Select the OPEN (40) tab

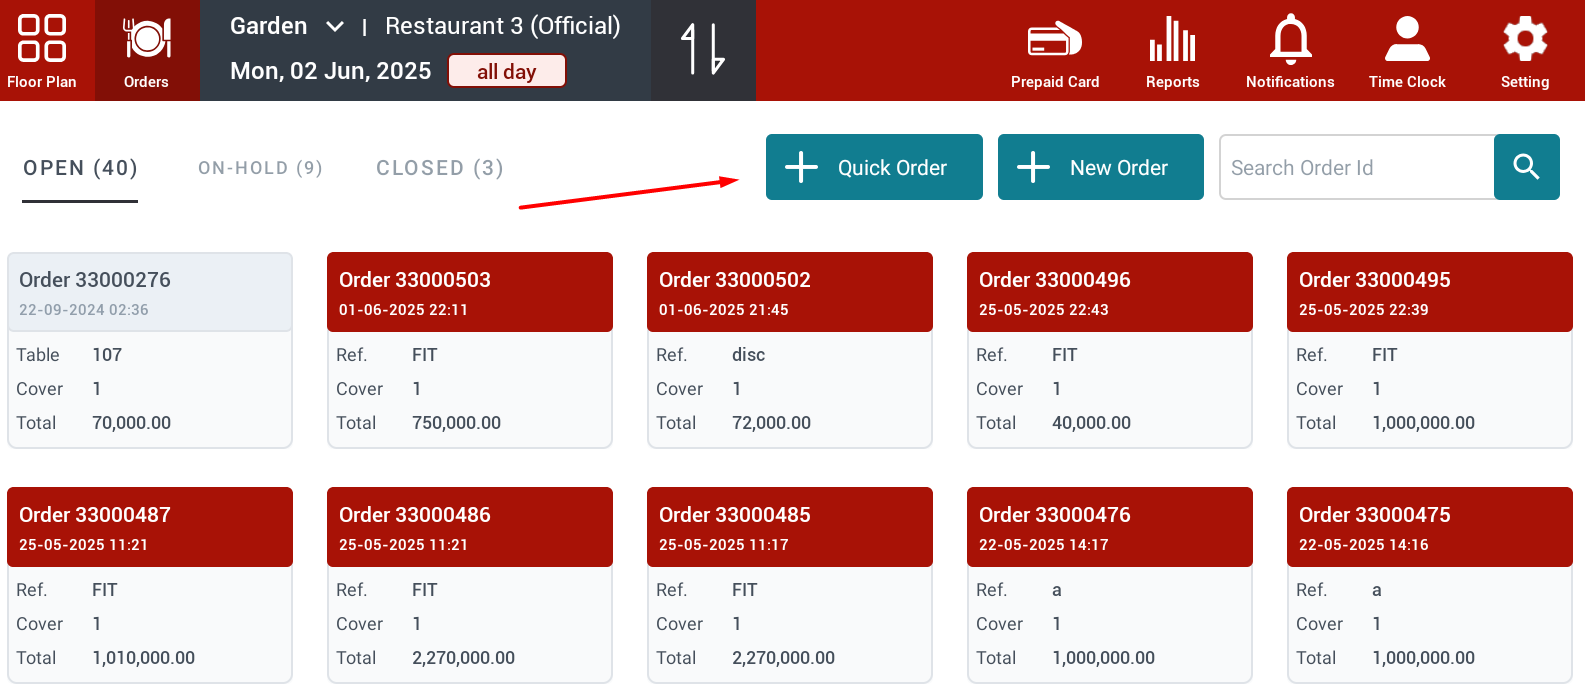pos(80,168)
